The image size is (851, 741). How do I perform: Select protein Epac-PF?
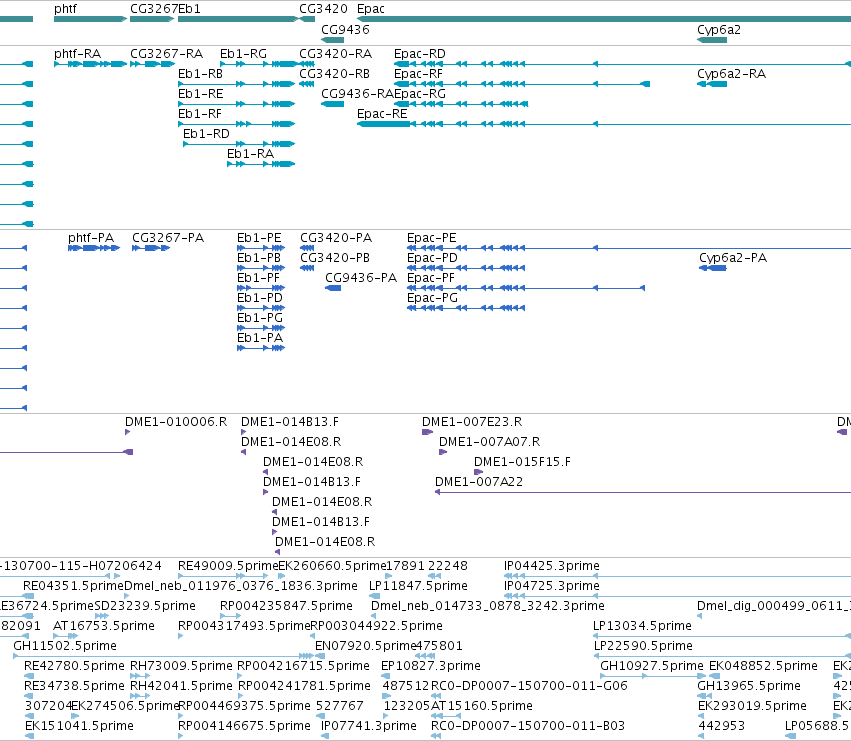pyautogui.click(x=526, y=288)
